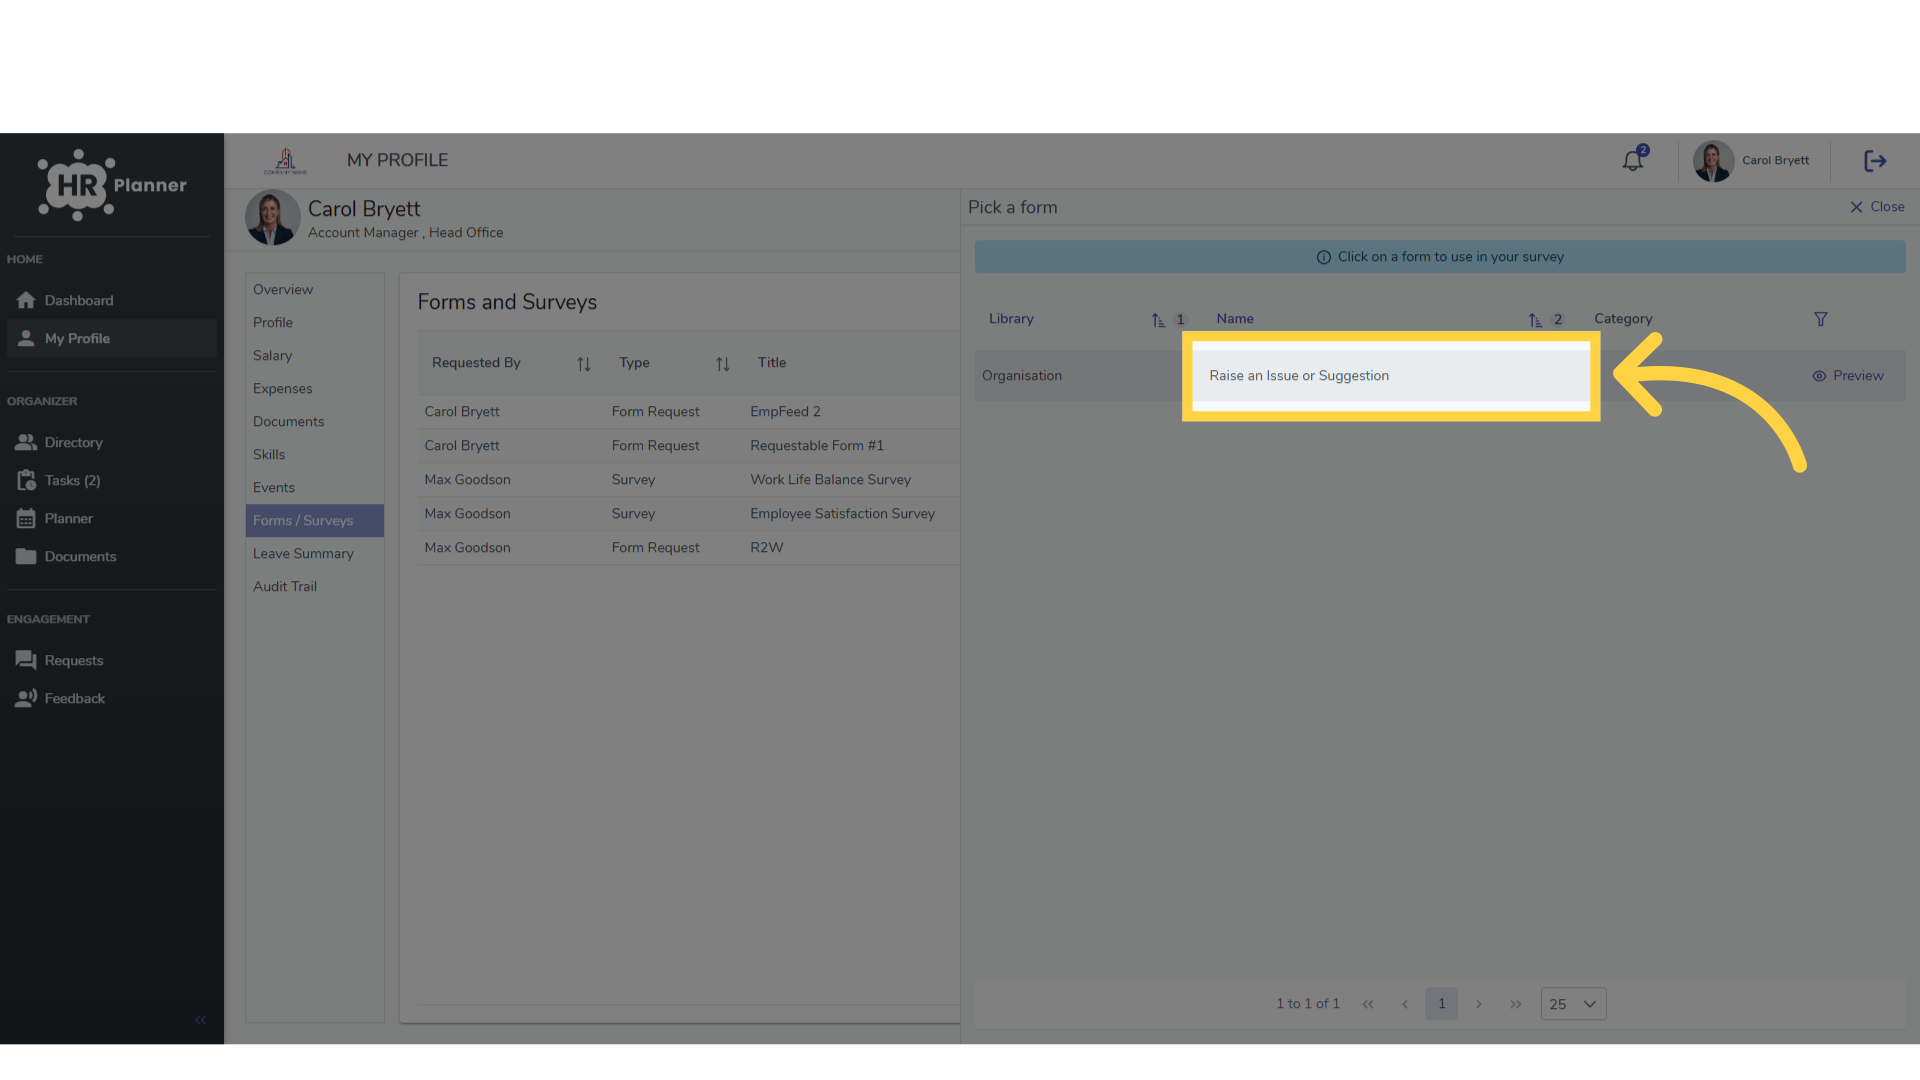Open the Leave Summary tab
1920x1080 pixels.
point(315,554)
